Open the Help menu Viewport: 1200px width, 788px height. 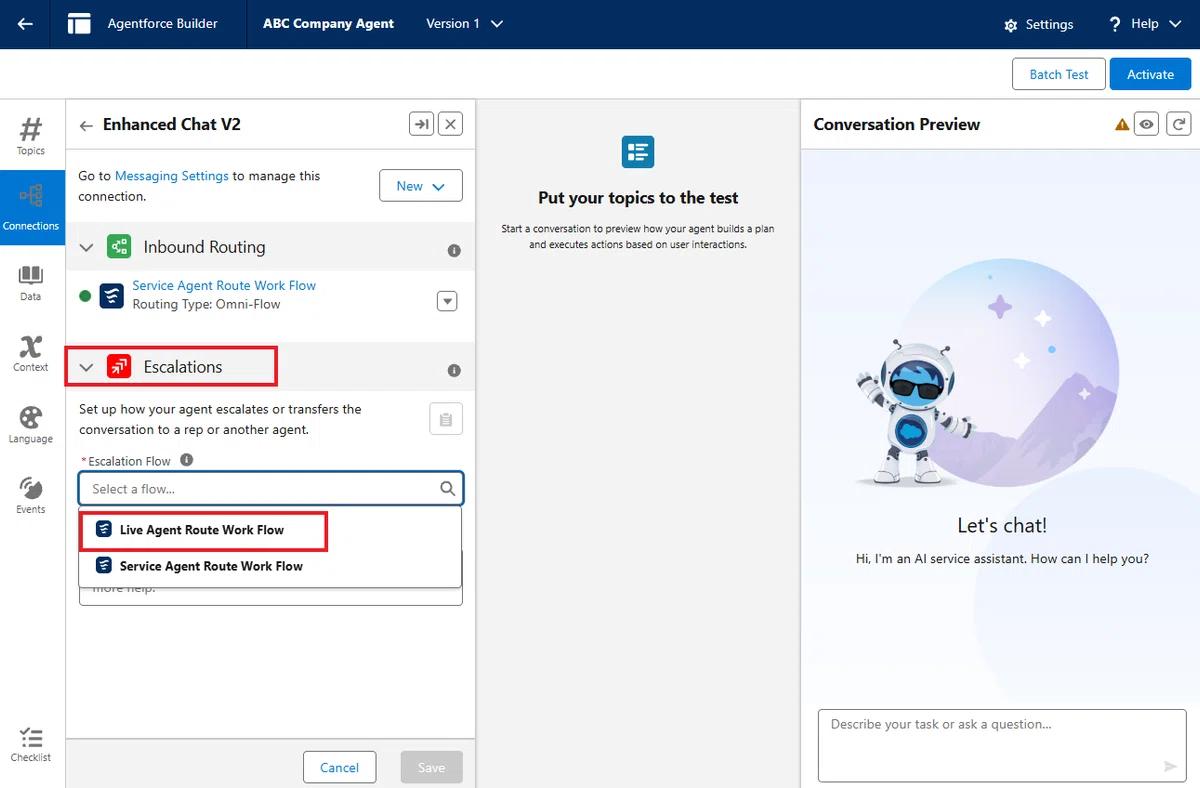(1145, 24)
